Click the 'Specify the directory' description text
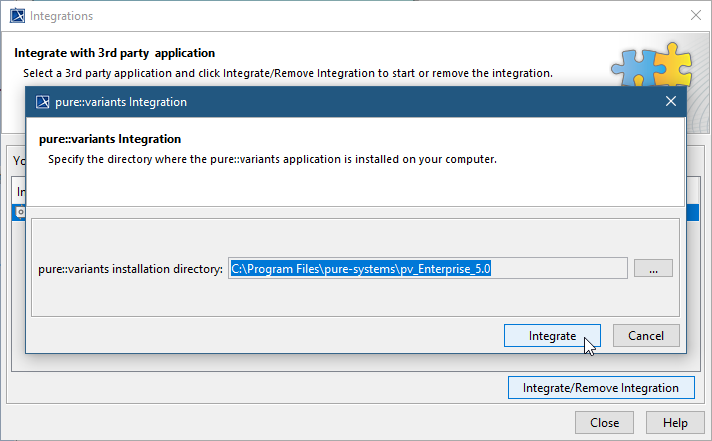This screenshot has height=441, width=712. click(272, 158)
